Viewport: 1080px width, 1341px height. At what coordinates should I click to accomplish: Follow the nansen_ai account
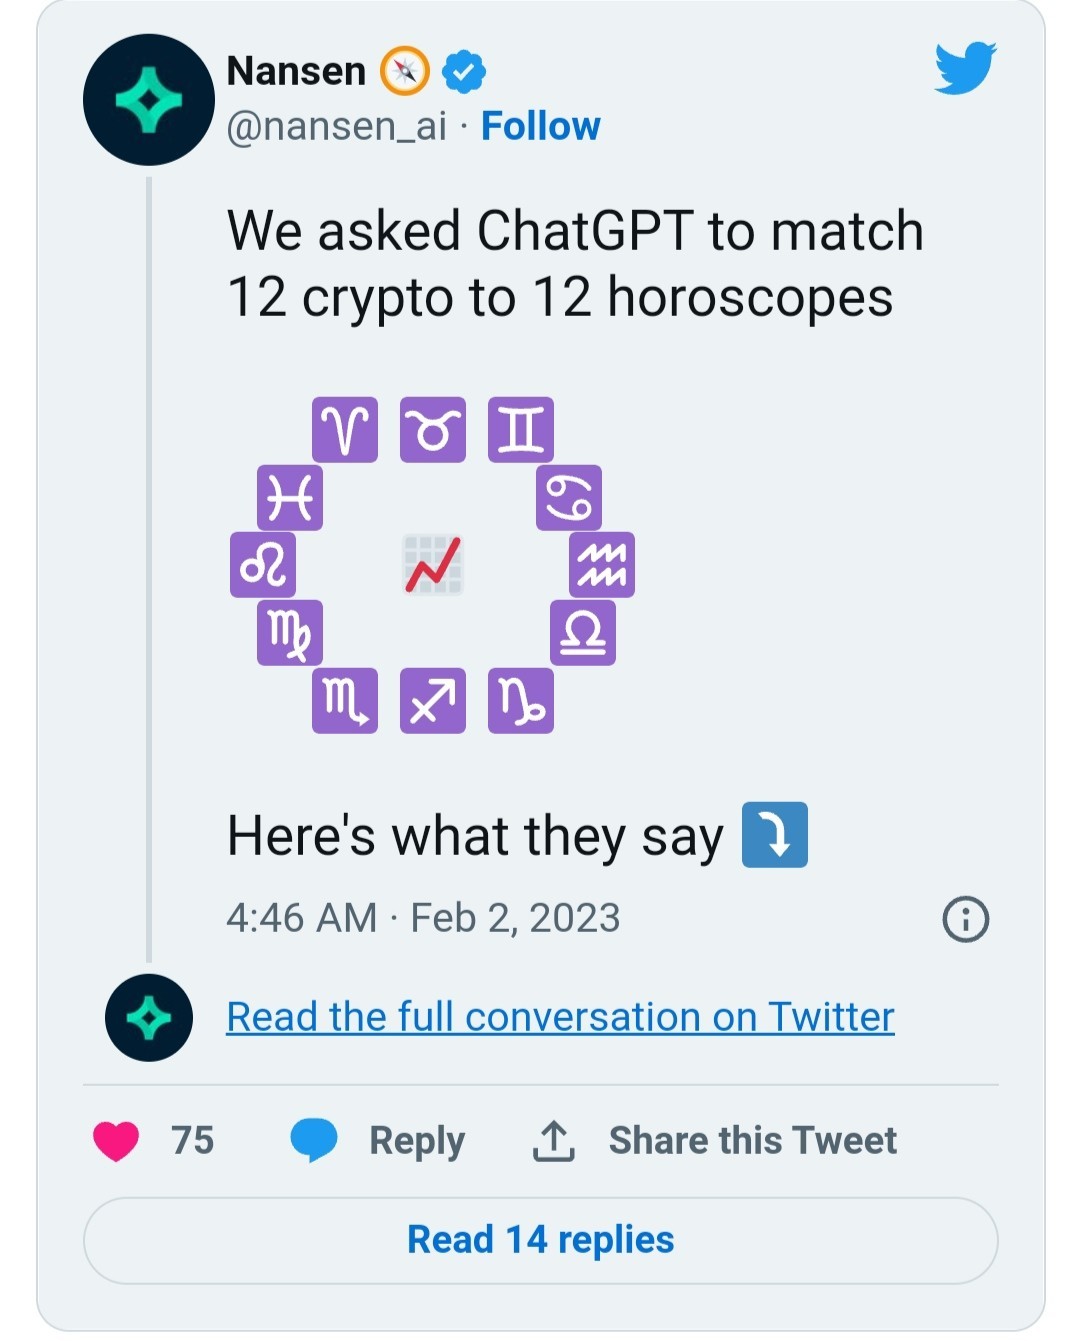click(x=540, y=126)
